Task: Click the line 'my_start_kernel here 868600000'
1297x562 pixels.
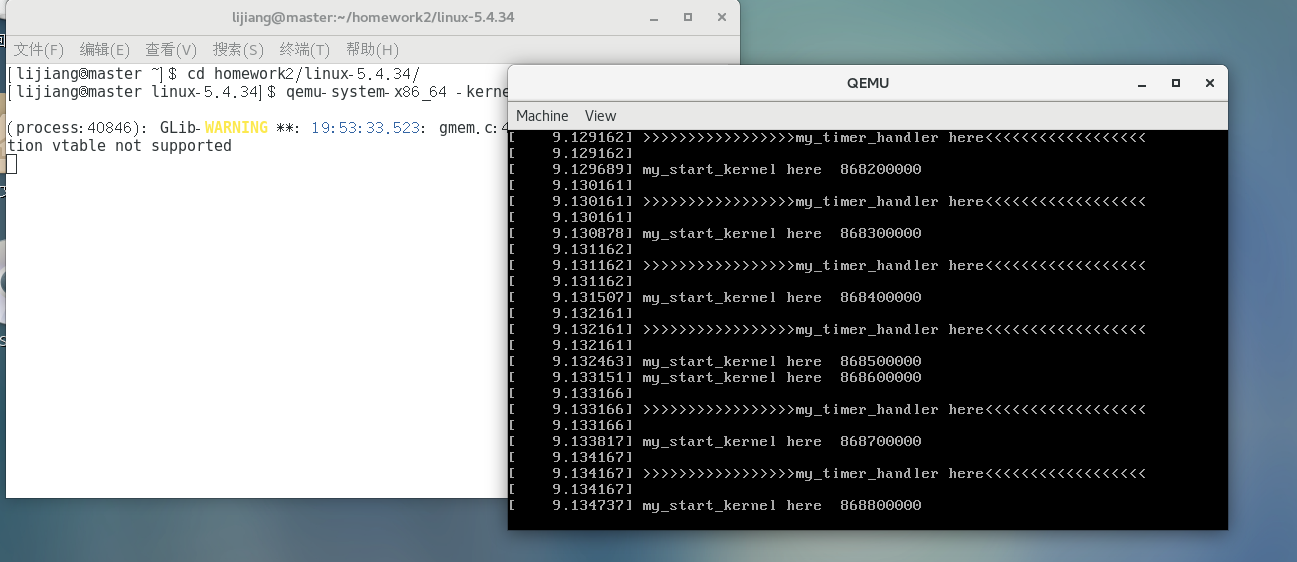Action: click(x=781, y=378)
